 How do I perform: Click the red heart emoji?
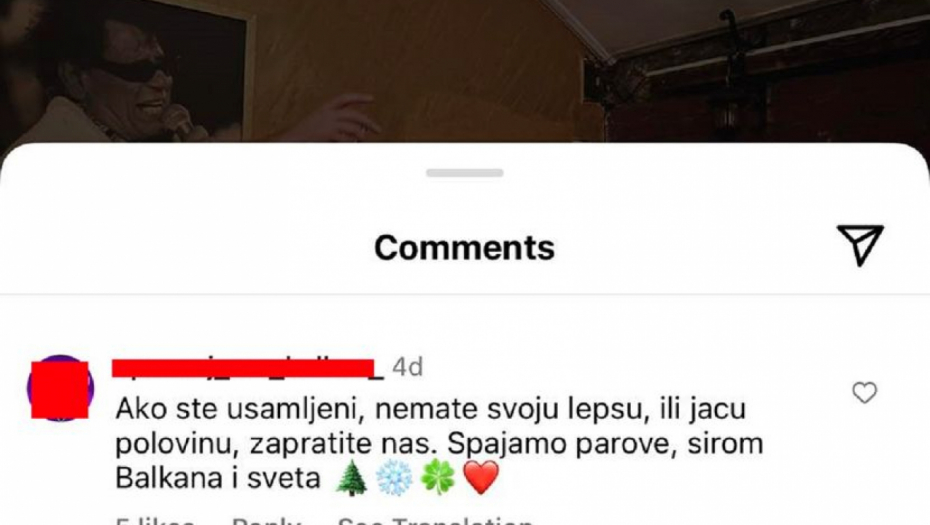(x=481, y=478)
